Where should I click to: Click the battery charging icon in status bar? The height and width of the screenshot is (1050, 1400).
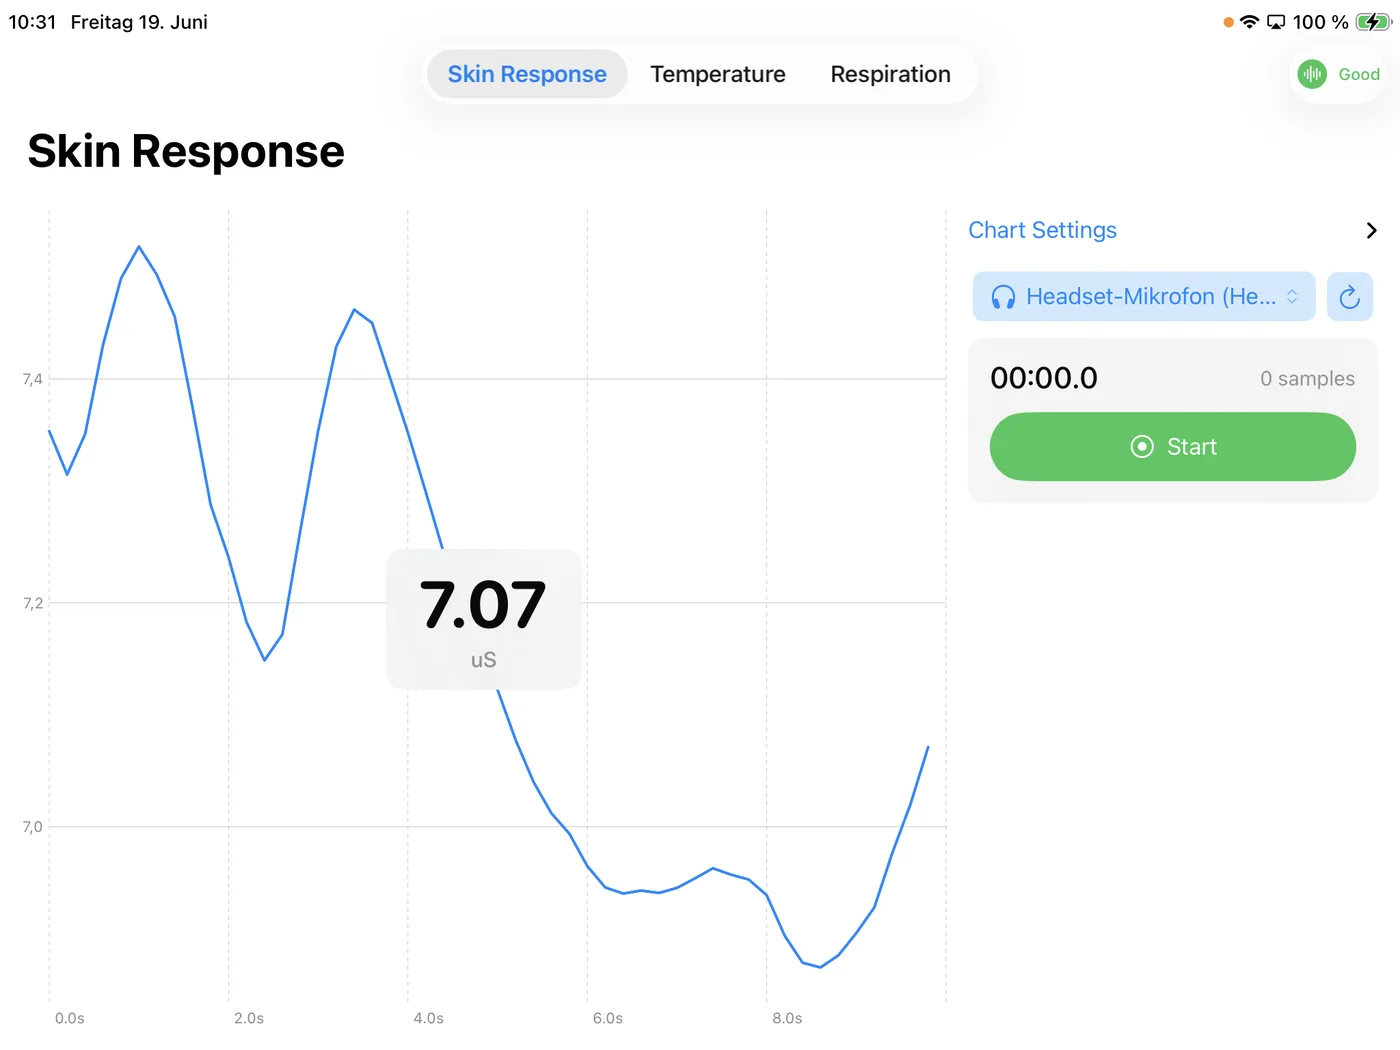tap(1373, 22)
